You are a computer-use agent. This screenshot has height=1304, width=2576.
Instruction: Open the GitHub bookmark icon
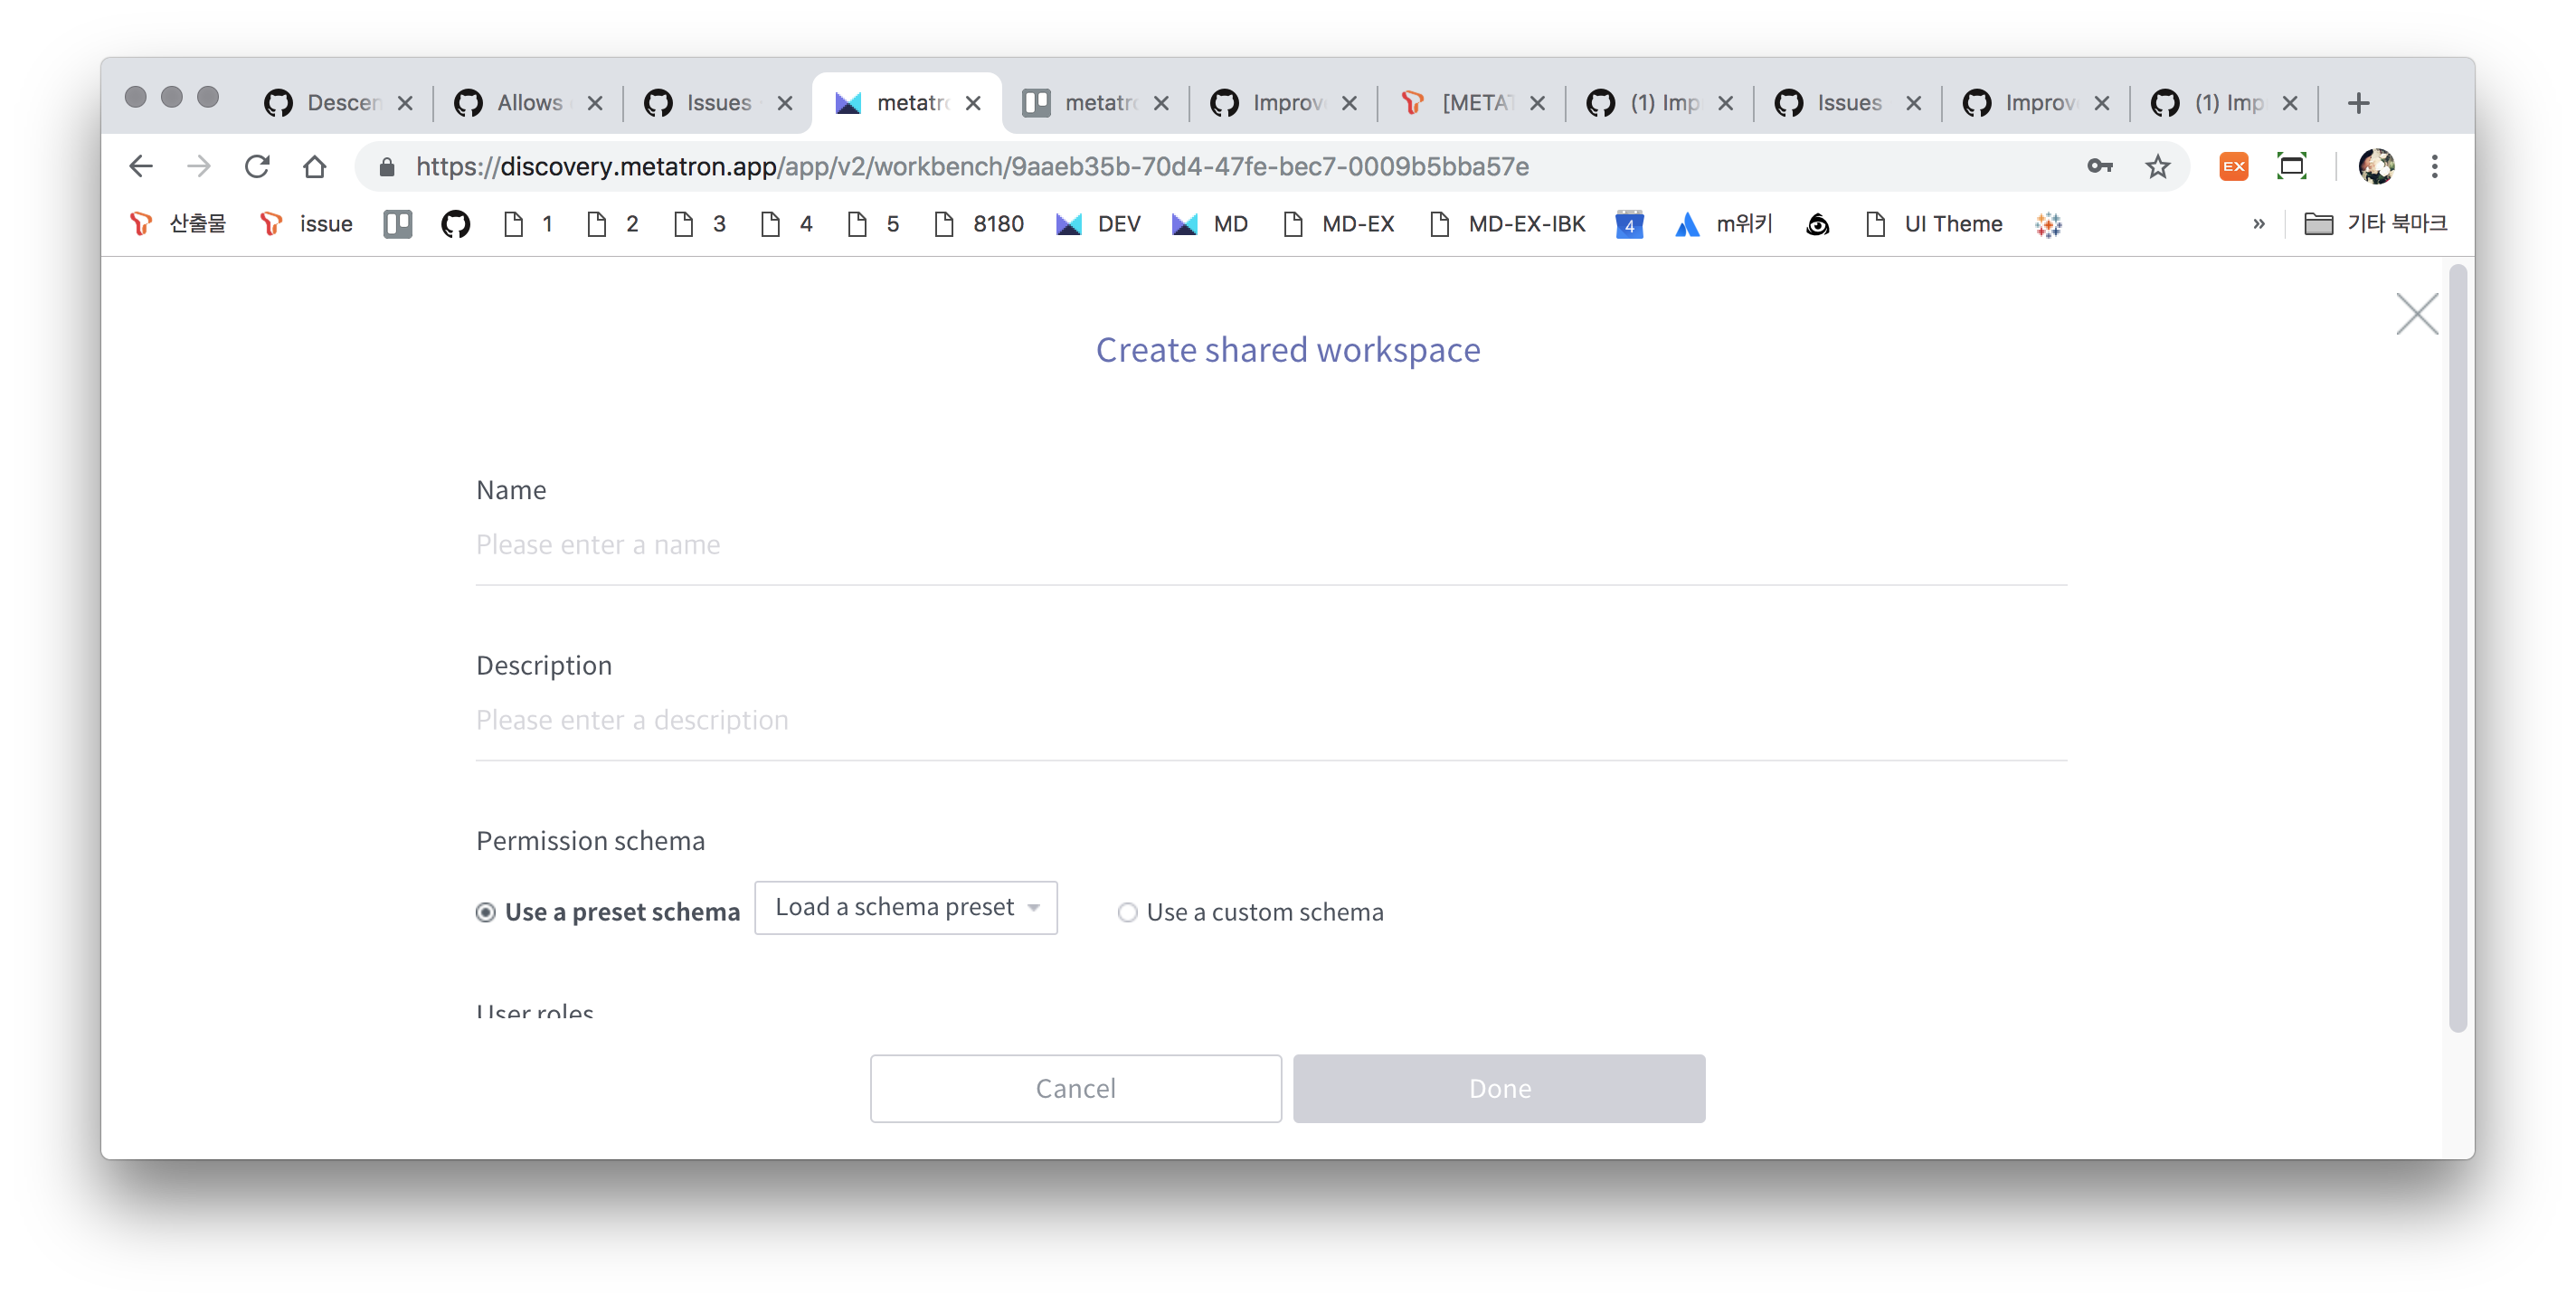click(456, 224)
